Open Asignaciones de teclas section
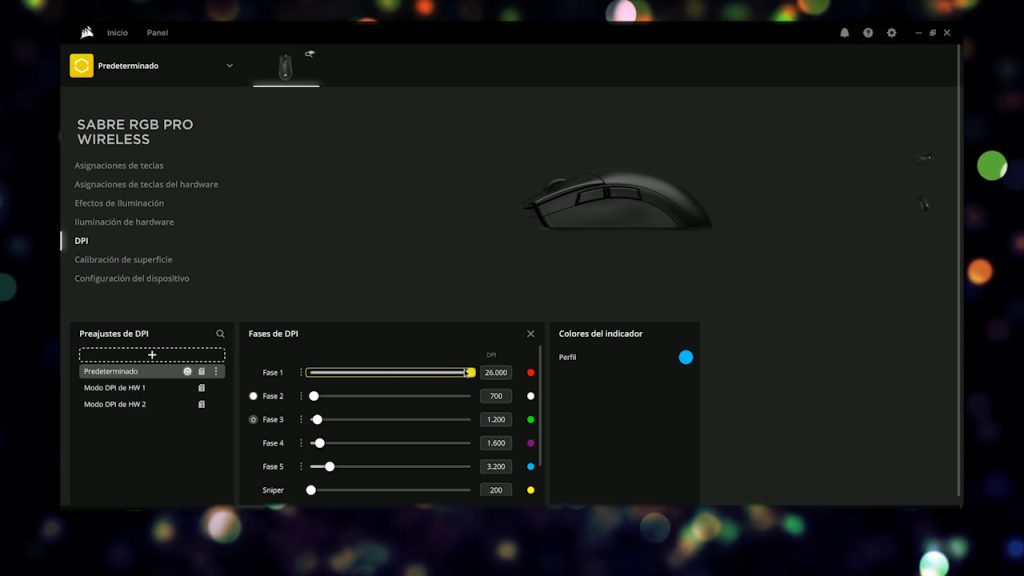 [119, 165]
